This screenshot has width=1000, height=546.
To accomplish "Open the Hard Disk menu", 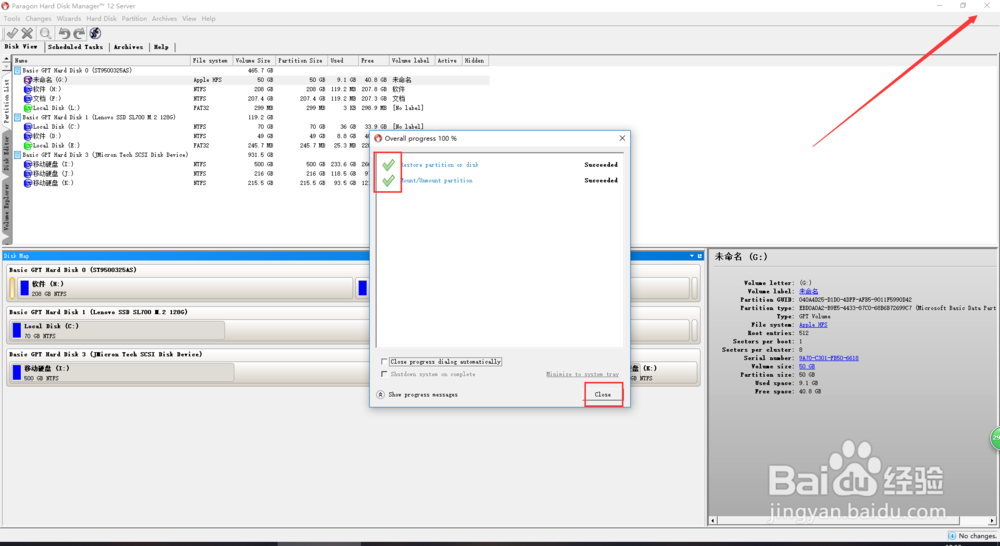I will point(101,18).
